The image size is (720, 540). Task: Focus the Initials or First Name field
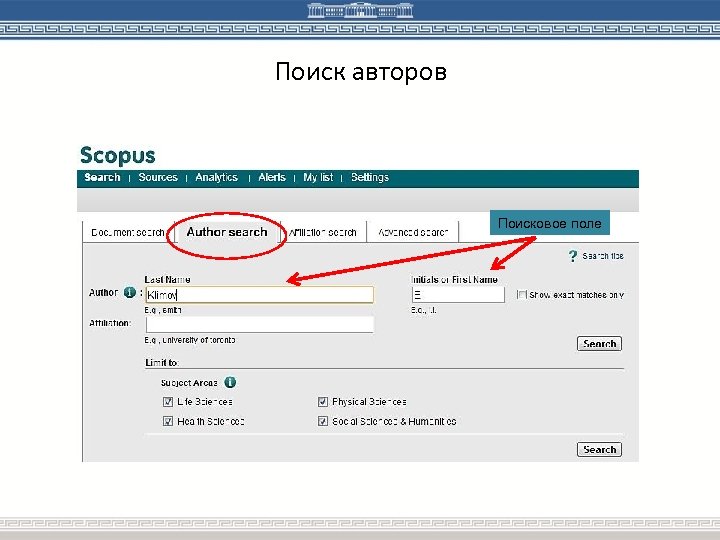[458, 295]
